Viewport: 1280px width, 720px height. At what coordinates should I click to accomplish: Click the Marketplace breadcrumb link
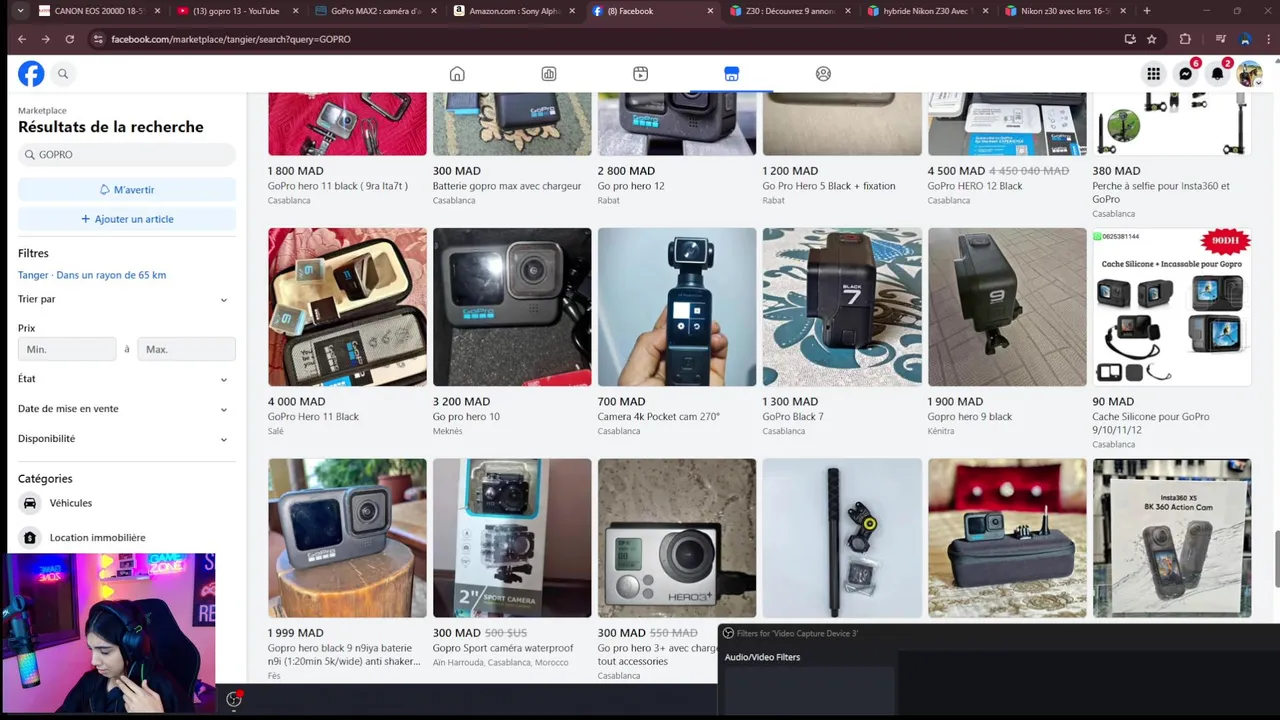[42, 111]
